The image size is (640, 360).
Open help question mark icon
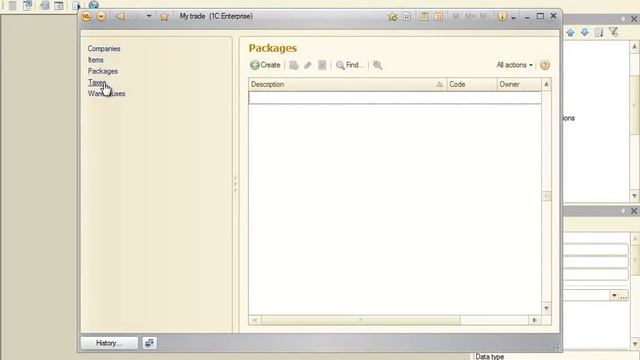(x=545, y=65)
